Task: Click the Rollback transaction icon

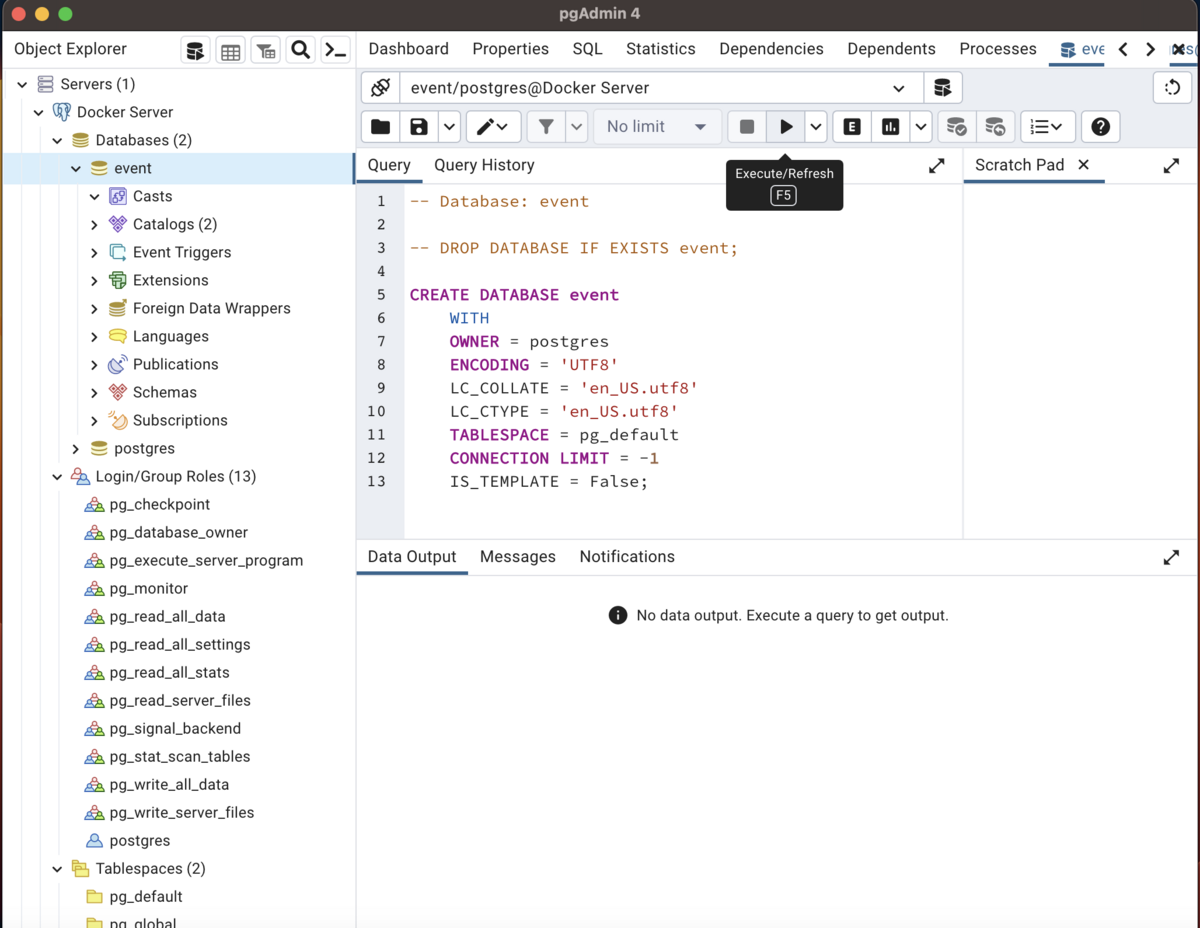Action: point(995,127)
